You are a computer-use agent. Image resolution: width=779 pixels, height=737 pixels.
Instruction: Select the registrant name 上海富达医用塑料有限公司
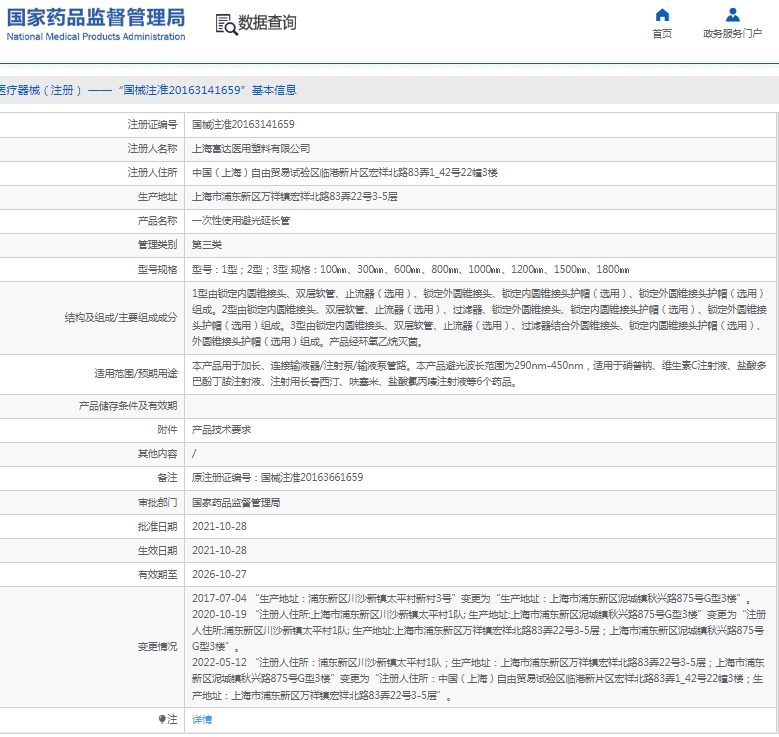(x=251, y=149)
